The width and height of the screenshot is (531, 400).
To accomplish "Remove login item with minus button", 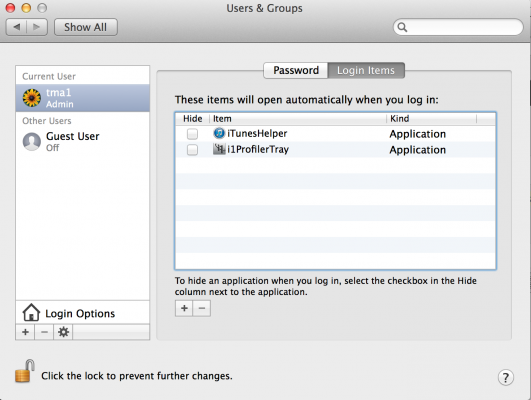I will [x=202, y=308].
